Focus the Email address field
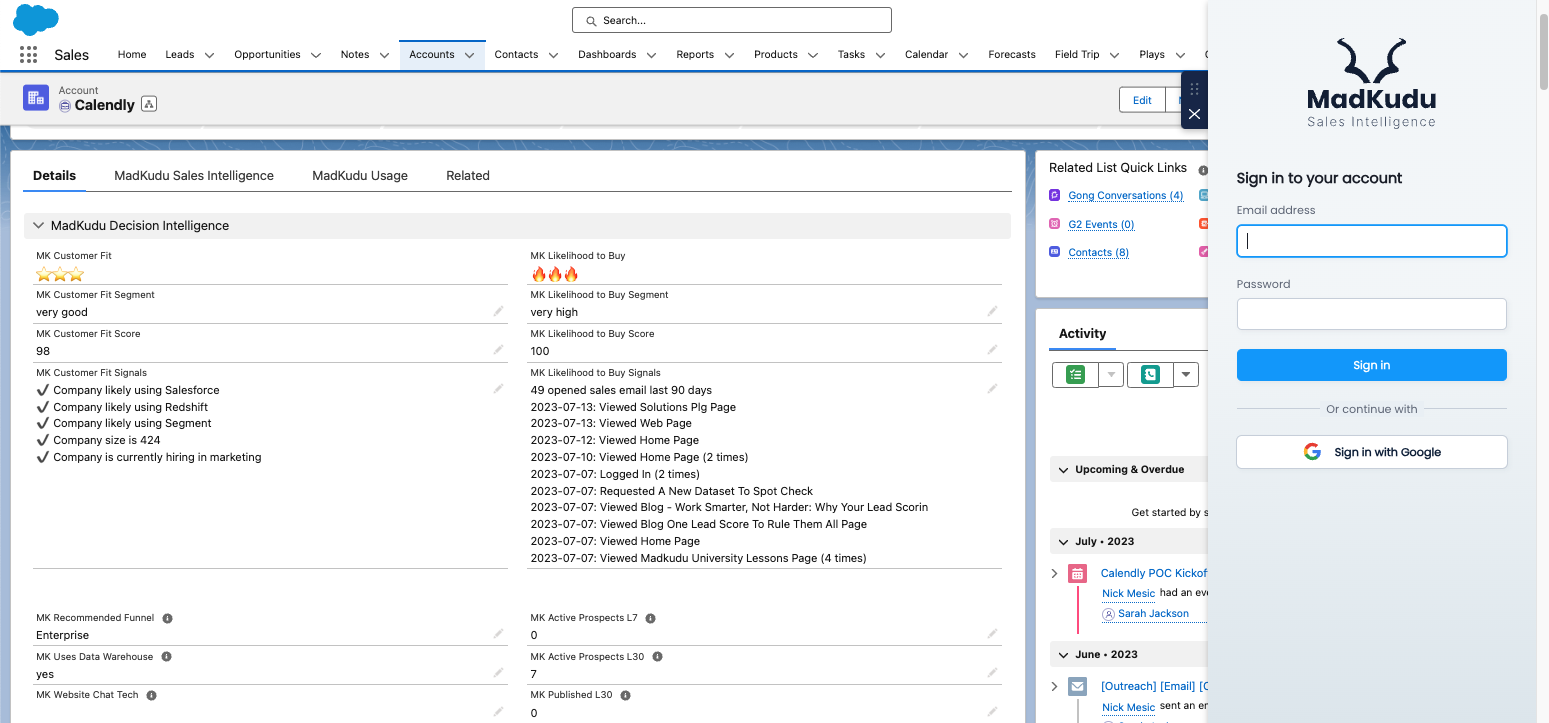Viewport: 1549px width, 723px height. click(1371, 241)
